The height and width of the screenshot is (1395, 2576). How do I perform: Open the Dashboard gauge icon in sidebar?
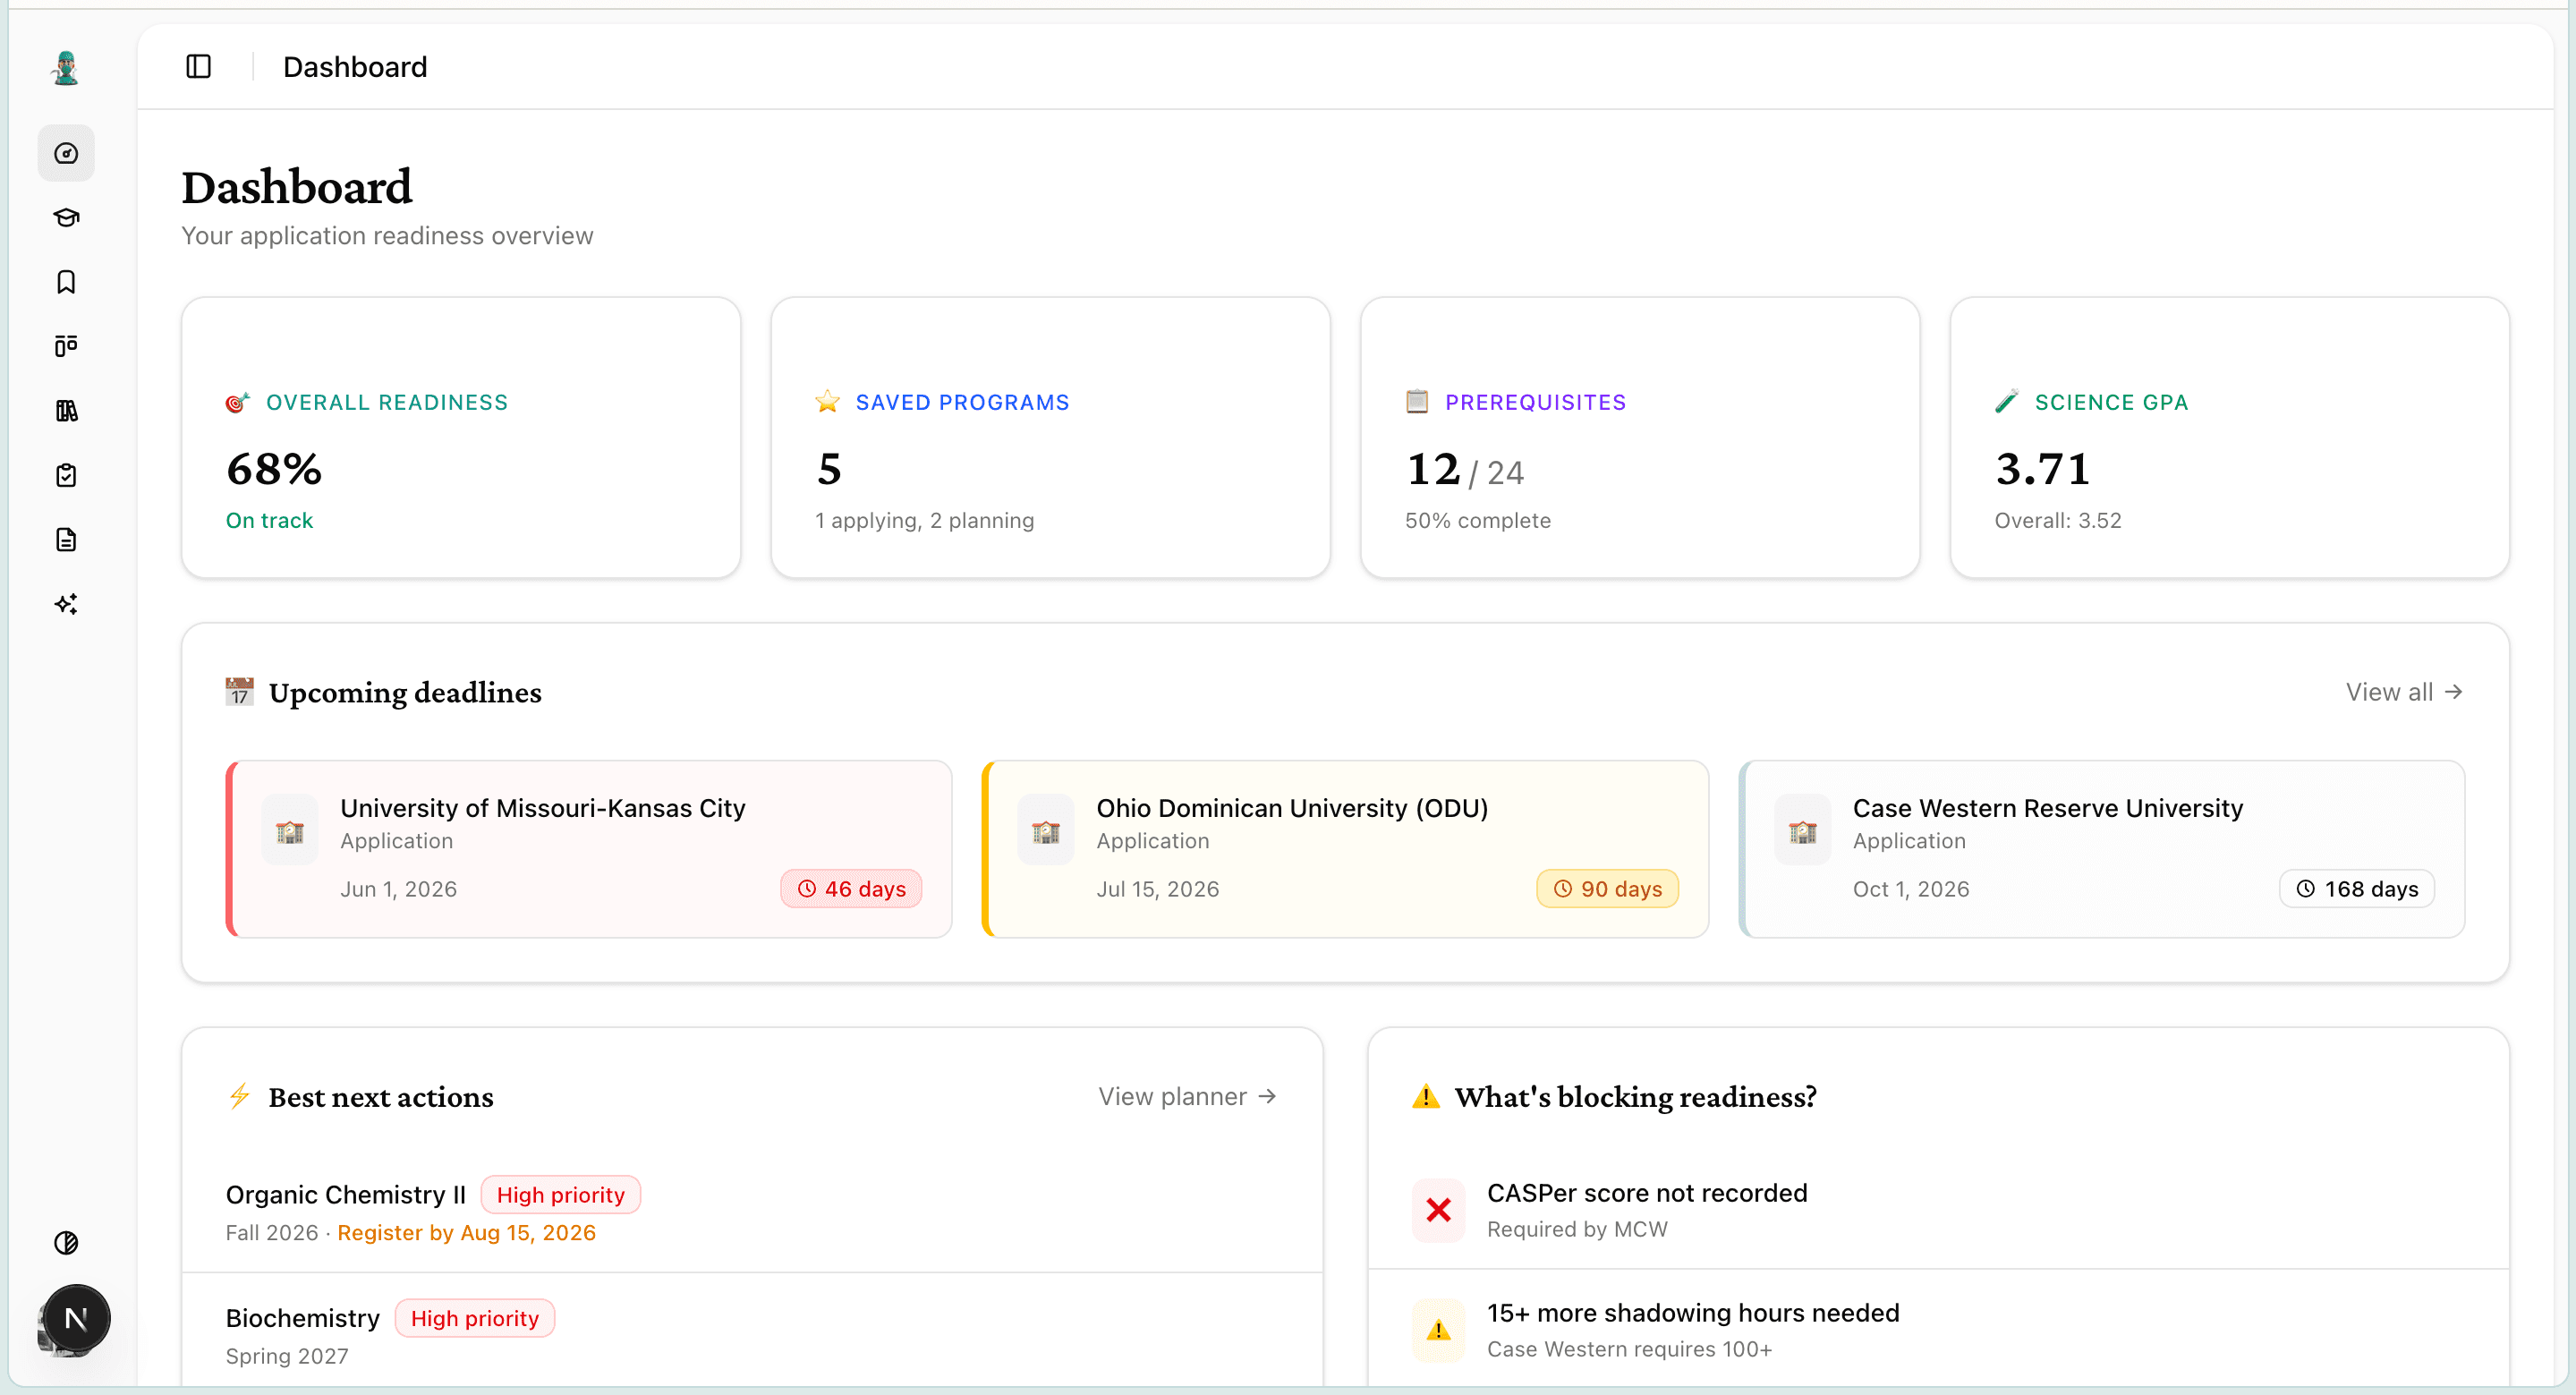coord(66,153)
